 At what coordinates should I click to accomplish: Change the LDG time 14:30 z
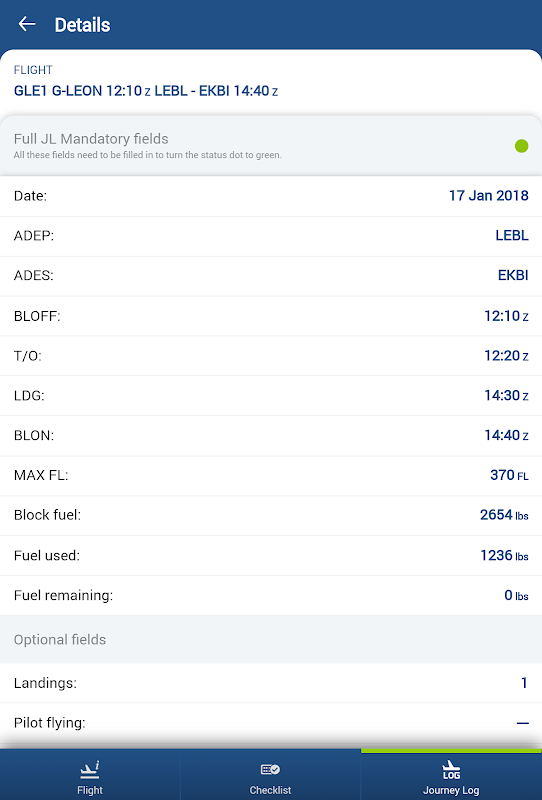pos(505,395)
